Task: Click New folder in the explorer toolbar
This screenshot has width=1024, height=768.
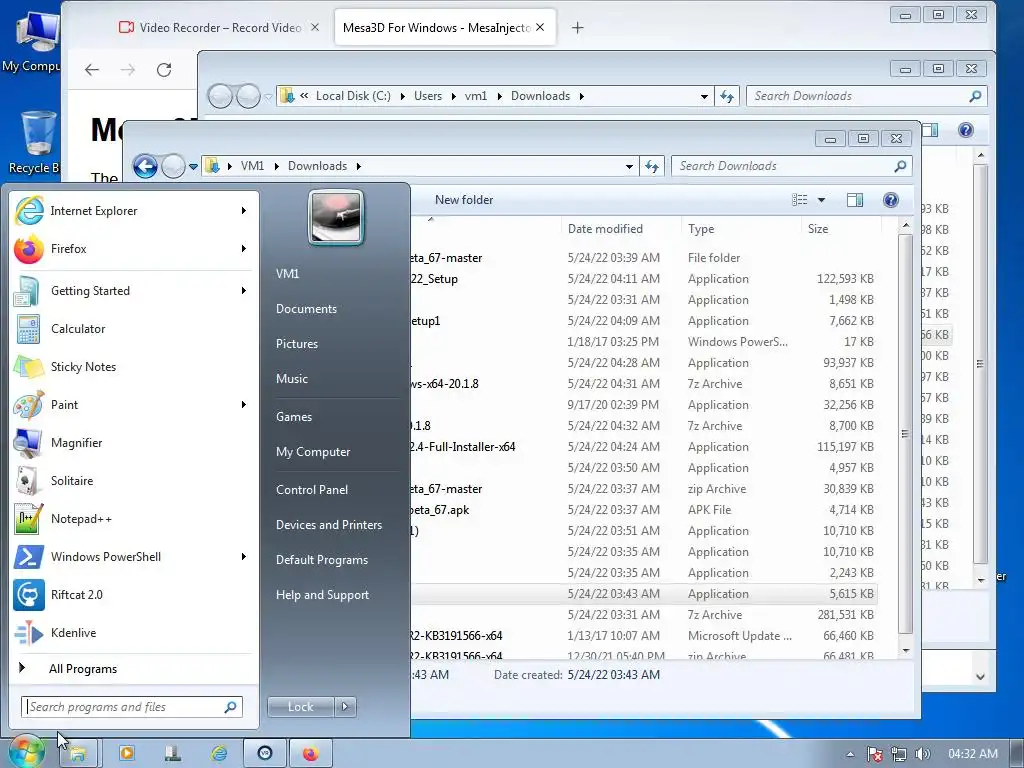Action: pyautogui.click(x=464, y=200)
